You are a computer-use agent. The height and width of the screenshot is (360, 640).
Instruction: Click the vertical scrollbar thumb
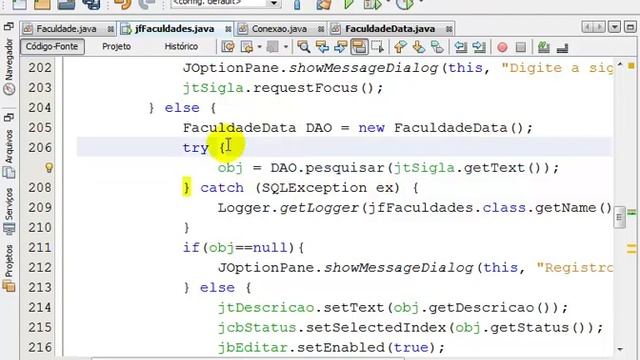(619, 217)
